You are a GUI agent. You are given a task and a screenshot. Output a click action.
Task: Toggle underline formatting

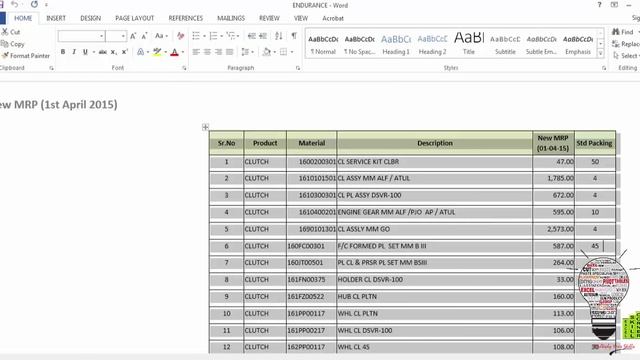(x=85, y=52)
